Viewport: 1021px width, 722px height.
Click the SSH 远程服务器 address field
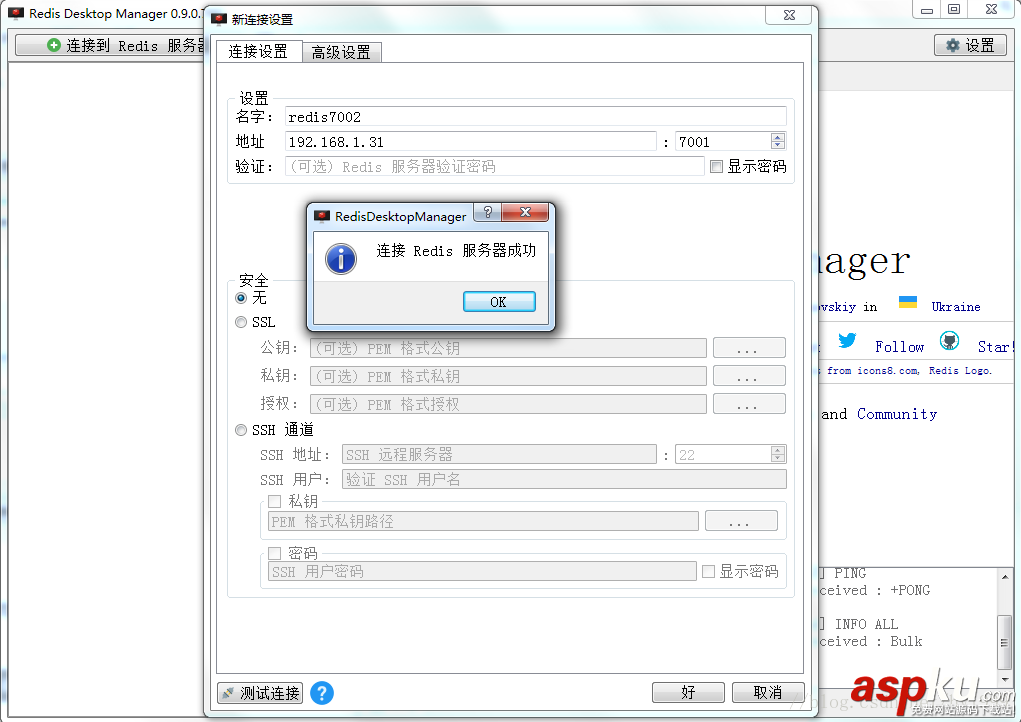coord(499,454)
